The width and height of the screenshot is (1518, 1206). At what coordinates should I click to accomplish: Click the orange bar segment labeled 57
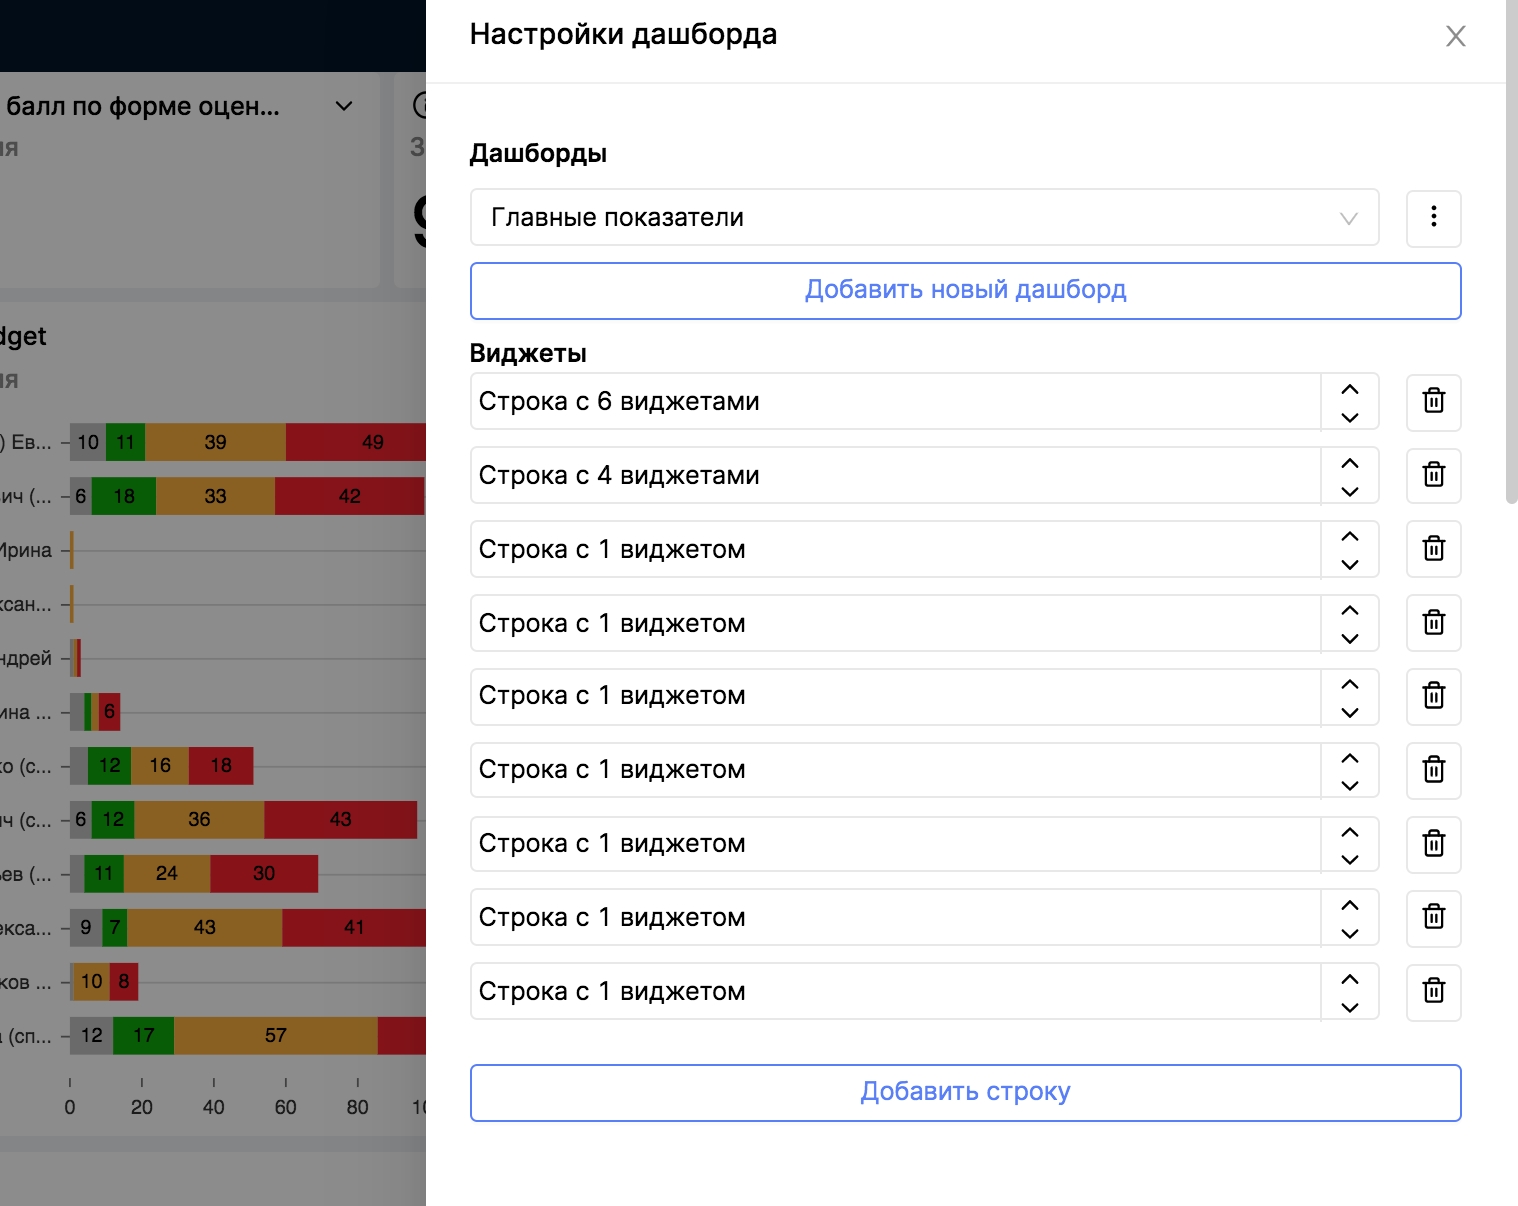pyautogui.click(x=276, y=1036)
